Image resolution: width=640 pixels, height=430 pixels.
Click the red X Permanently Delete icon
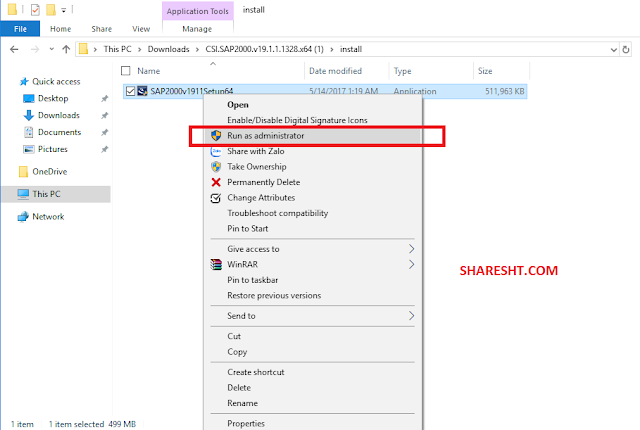(216, 182)
